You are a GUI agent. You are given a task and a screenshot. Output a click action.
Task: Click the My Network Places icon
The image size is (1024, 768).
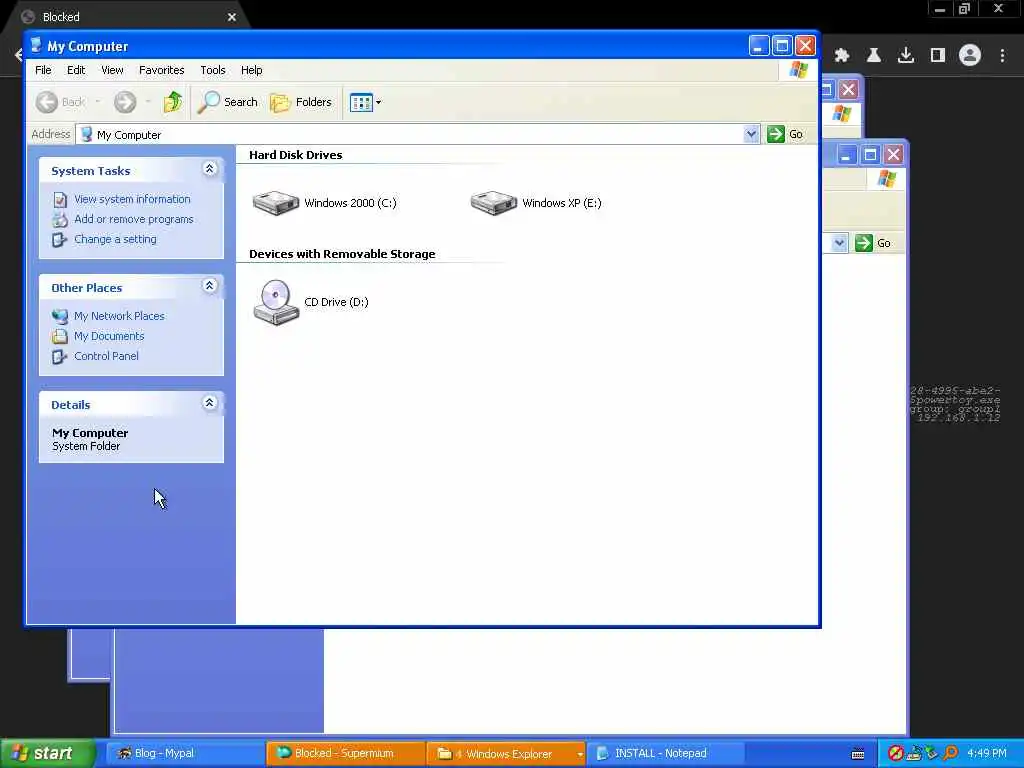pyautogui.click(x=60, y=316)
